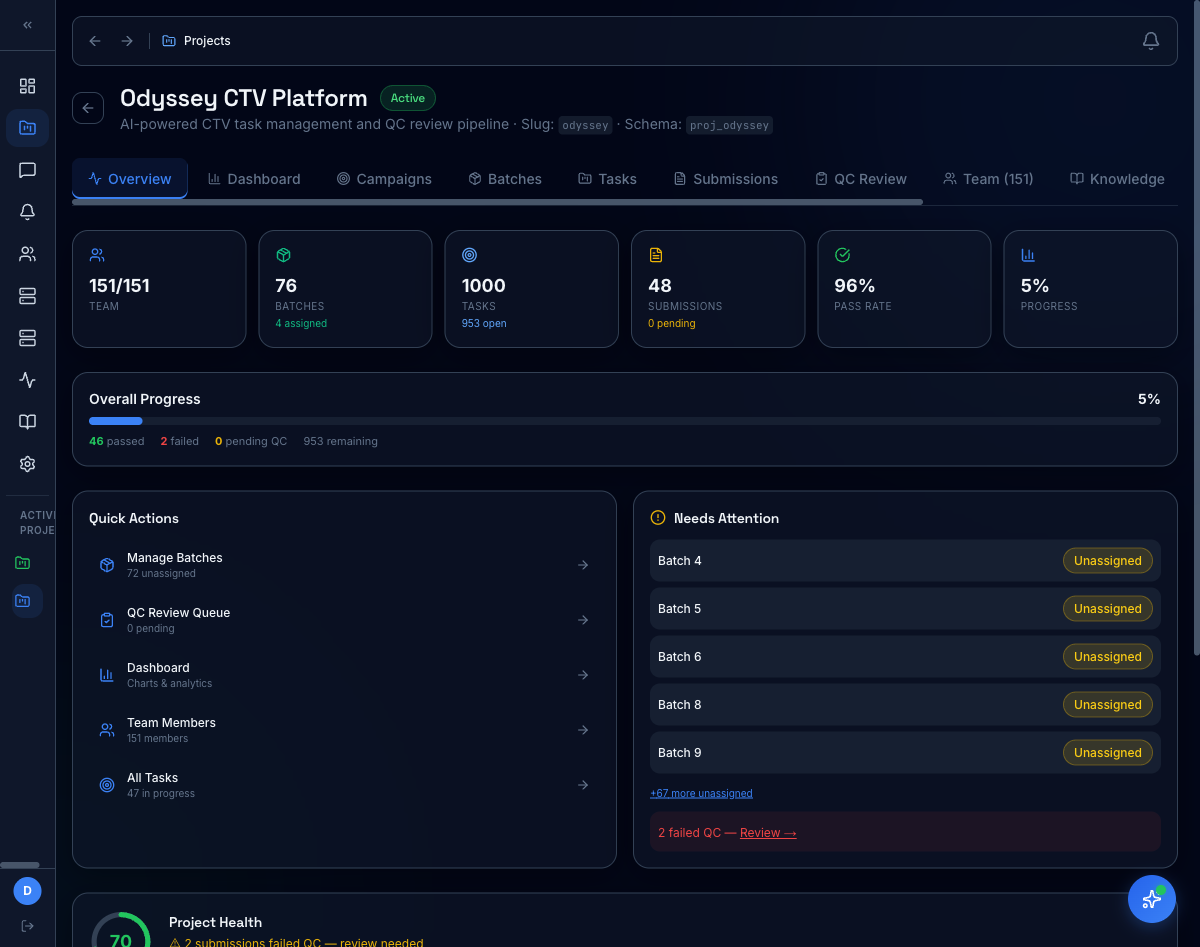The height and width of the screenshot is (947, 1200).
Task: Open the users icon in sidebar
Action: pos(27,254)
